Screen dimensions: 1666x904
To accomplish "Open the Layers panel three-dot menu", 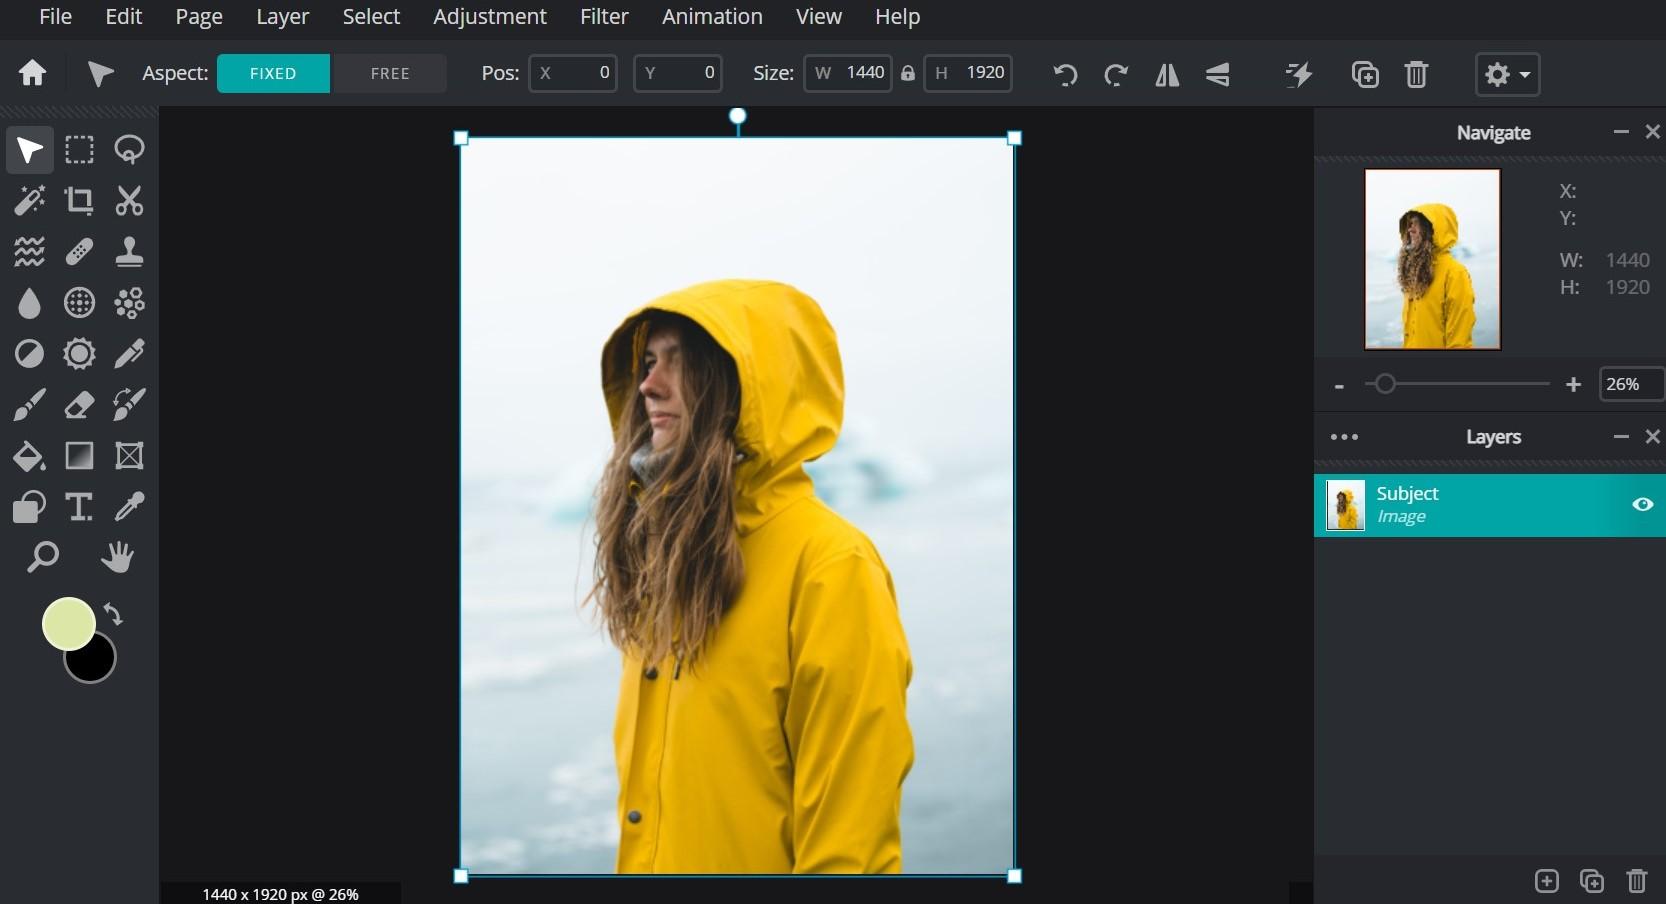I will point(1344,437).
